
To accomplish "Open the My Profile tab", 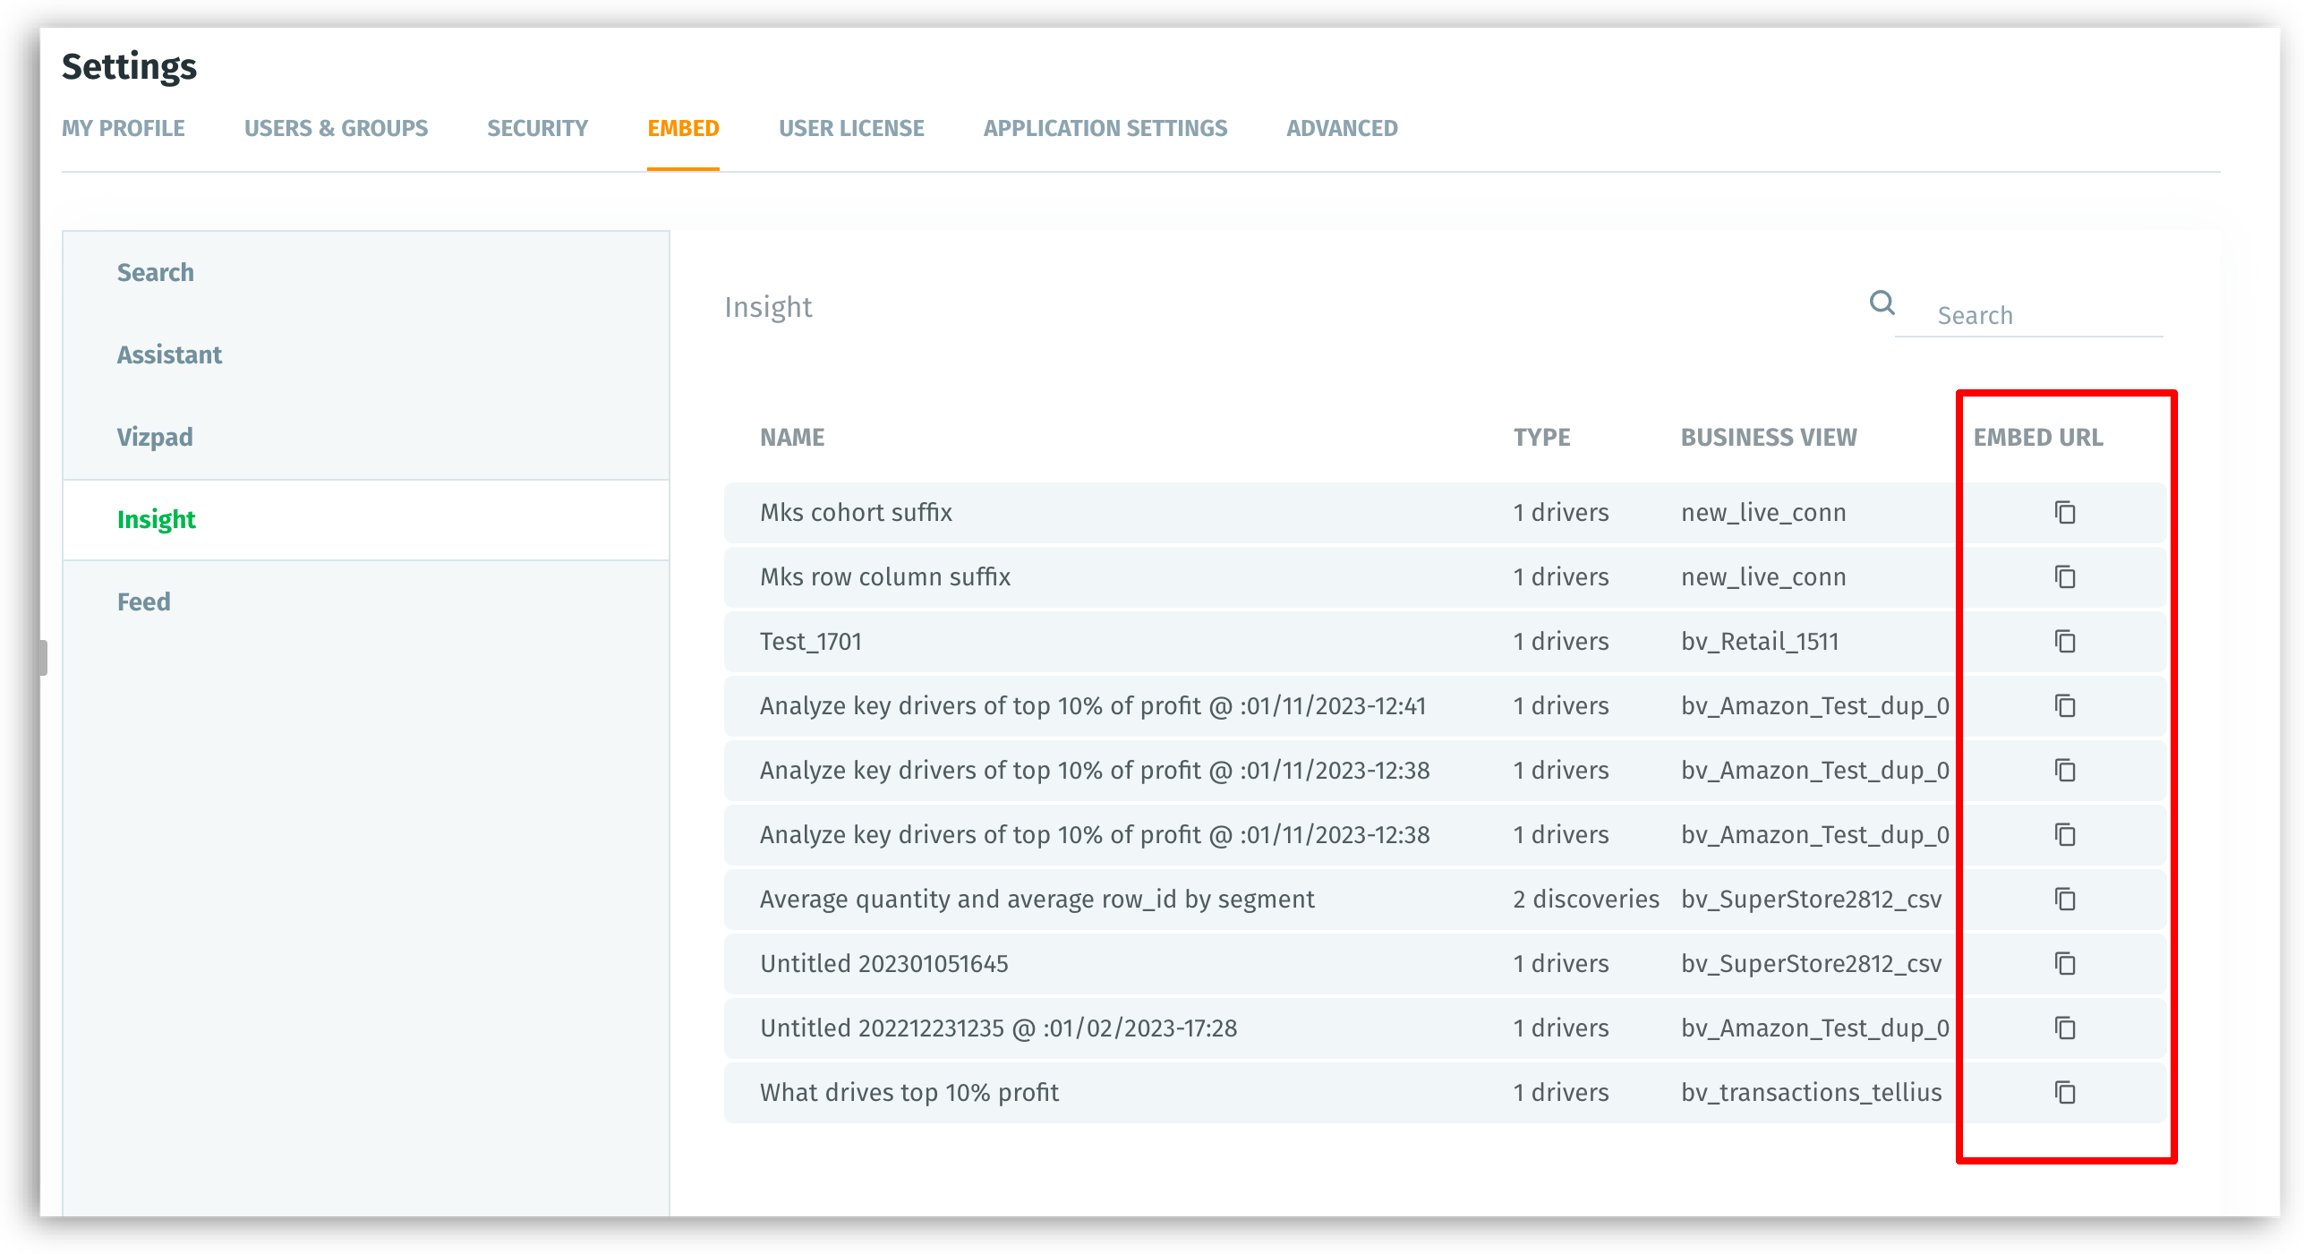I will tap(123, 128).
